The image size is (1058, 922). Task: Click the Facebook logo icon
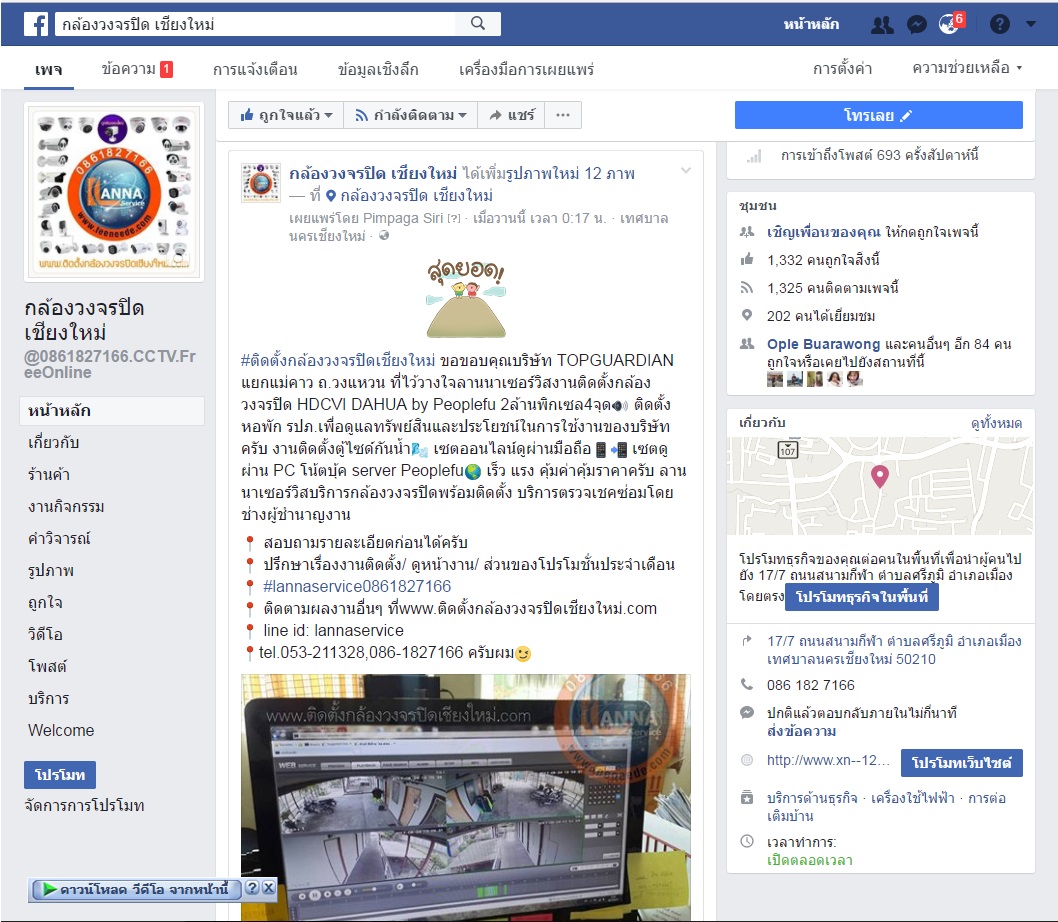(36, 24)
